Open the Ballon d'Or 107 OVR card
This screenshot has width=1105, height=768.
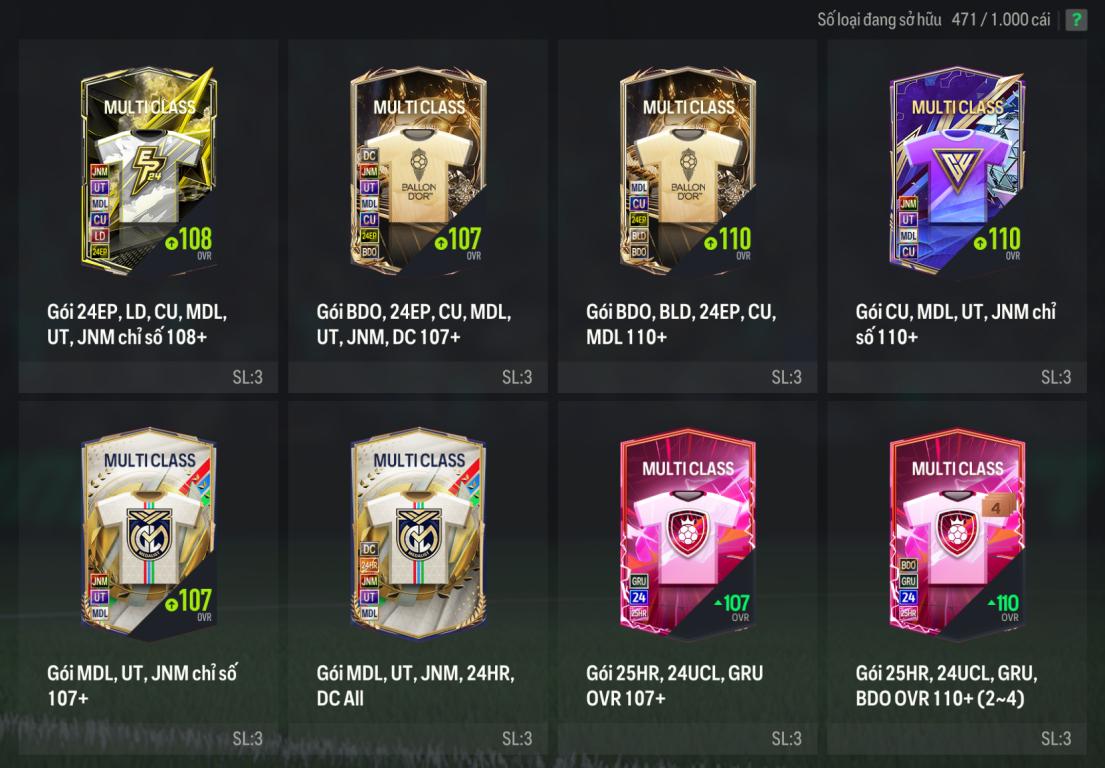click(x=419, y=169)
